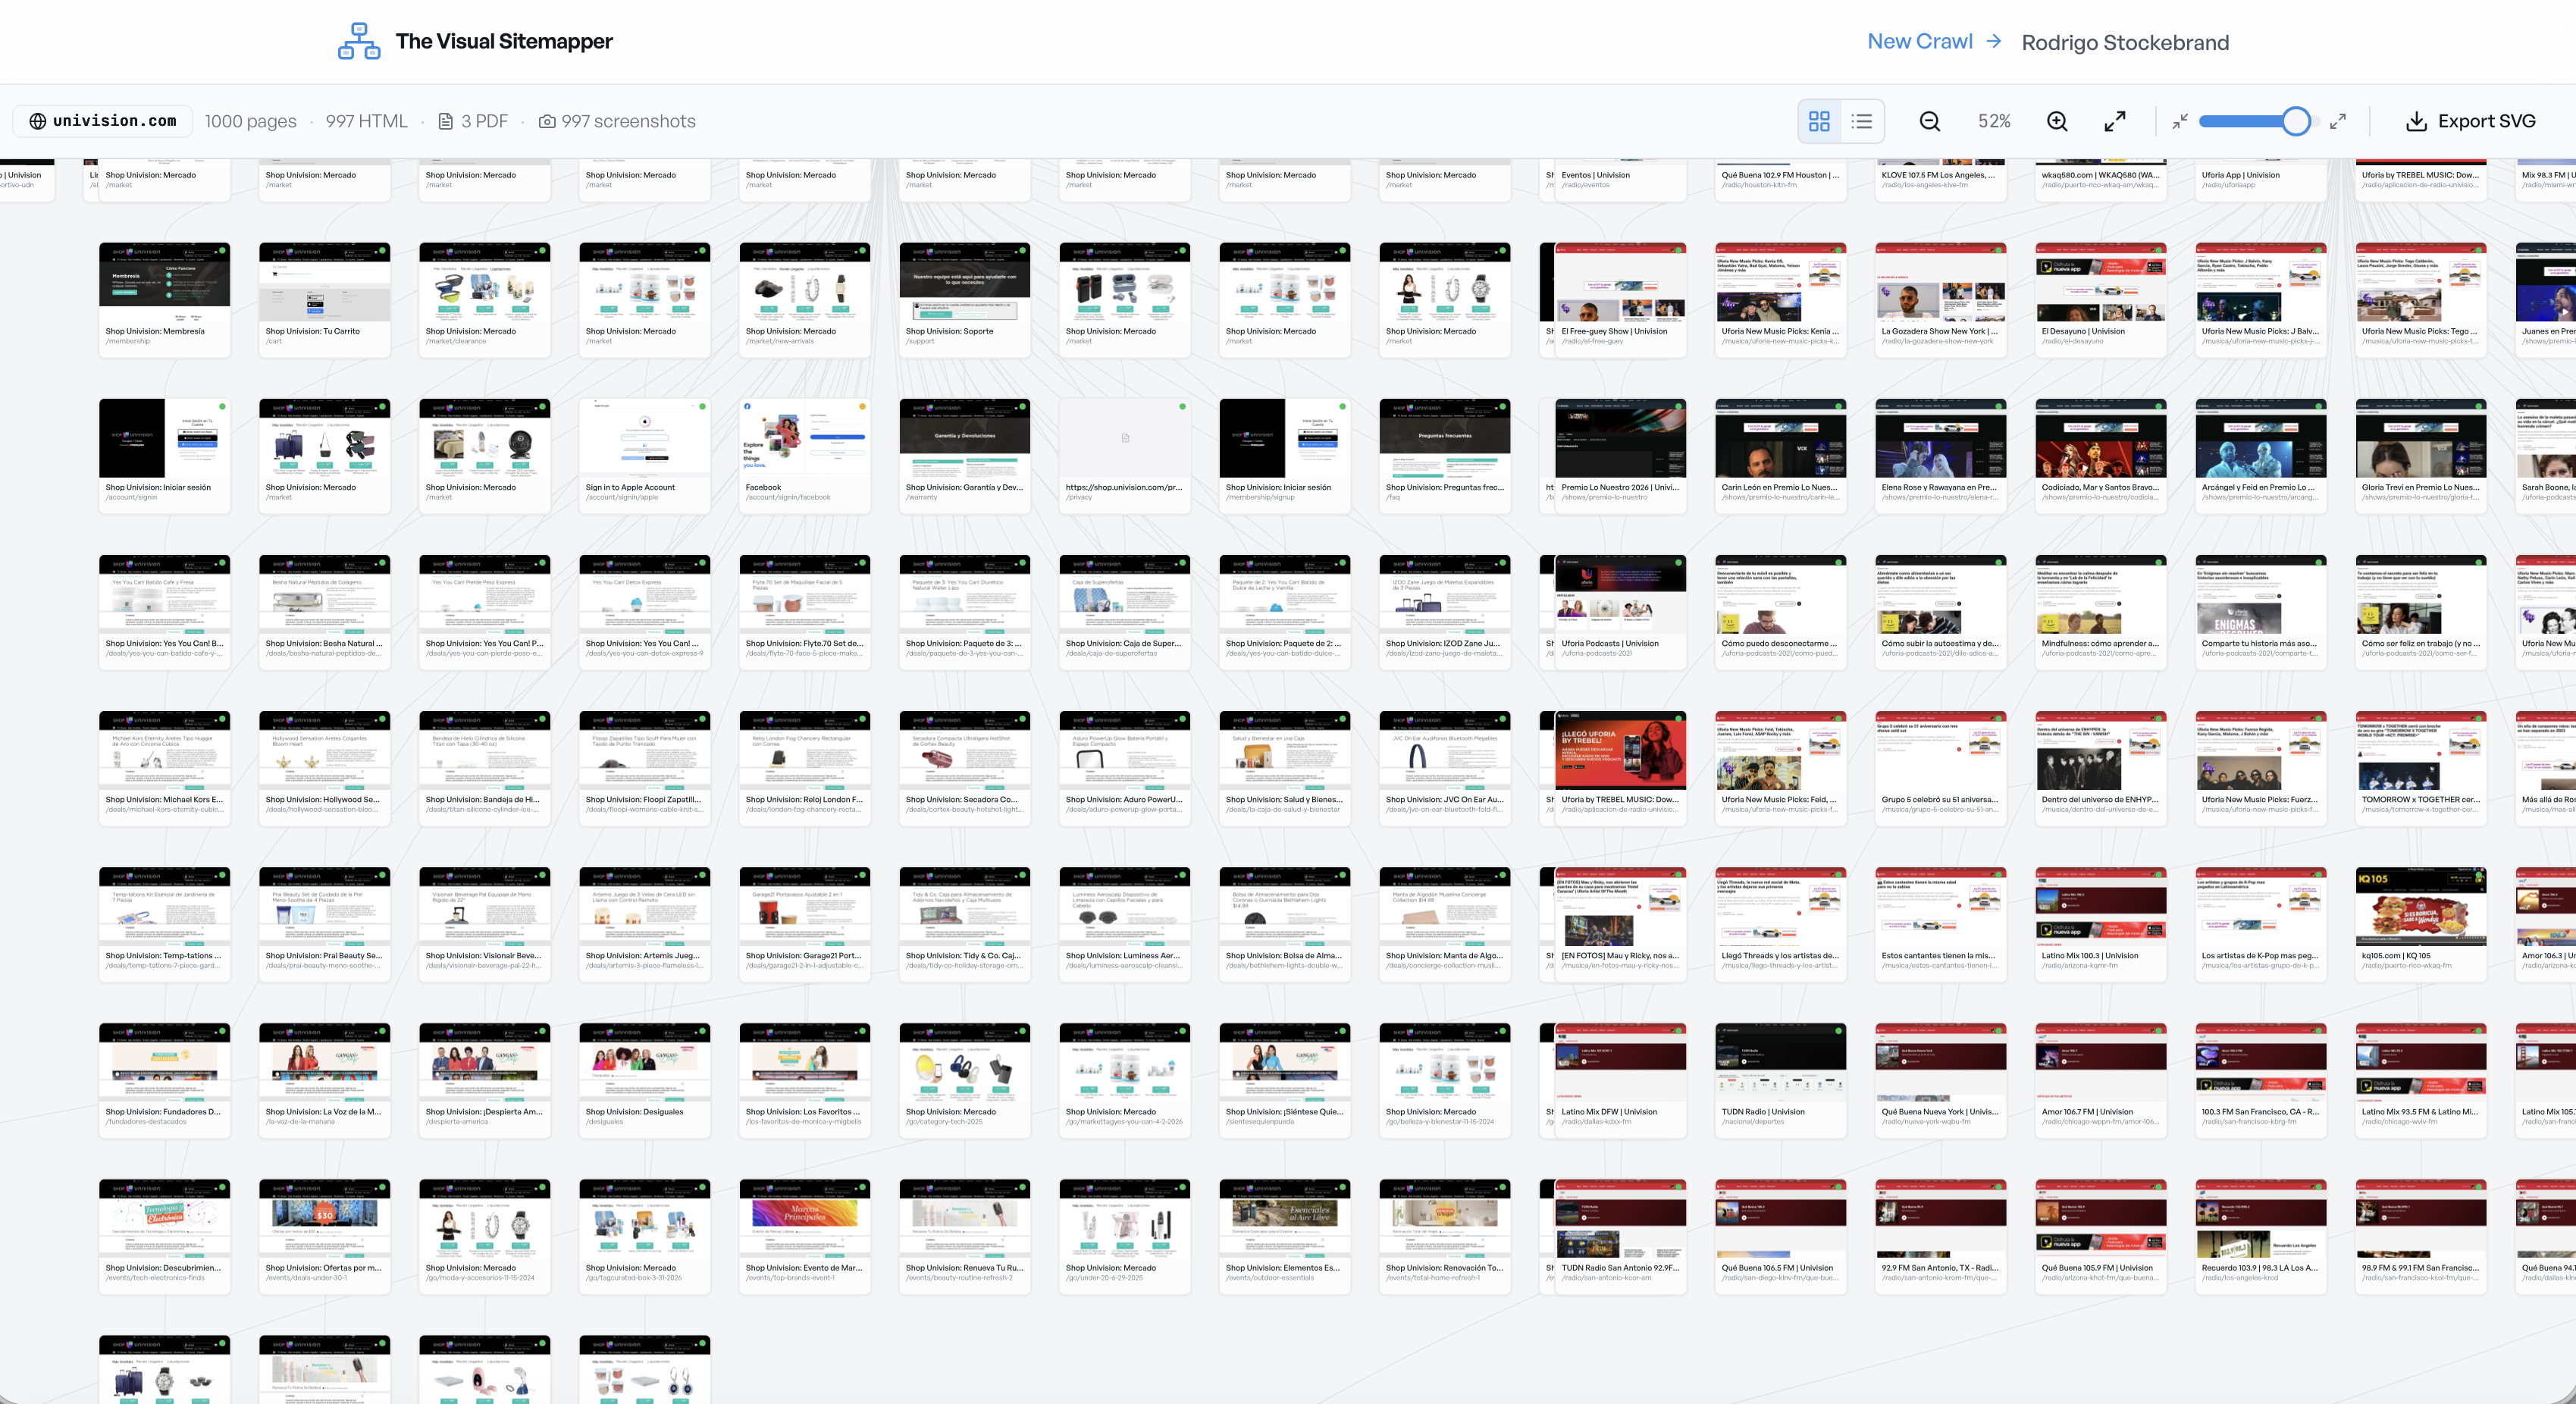This screenshot has height=1404, width=2576.
Task: Open La Gozadera Show New York card
Action: click(1941, 299)
